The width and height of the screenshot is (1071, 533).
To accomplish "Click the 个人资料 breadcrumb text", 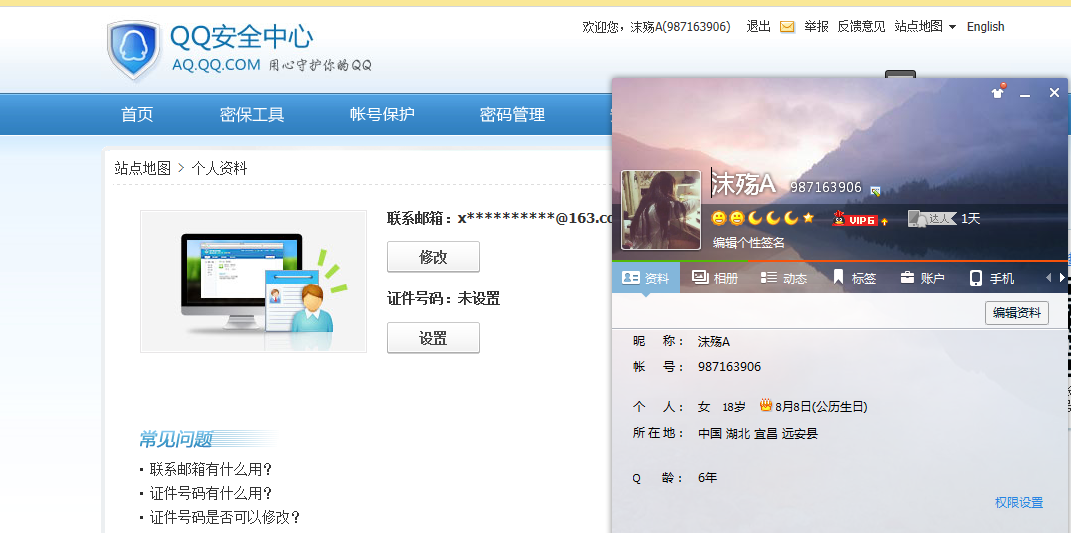I will 219,168.
